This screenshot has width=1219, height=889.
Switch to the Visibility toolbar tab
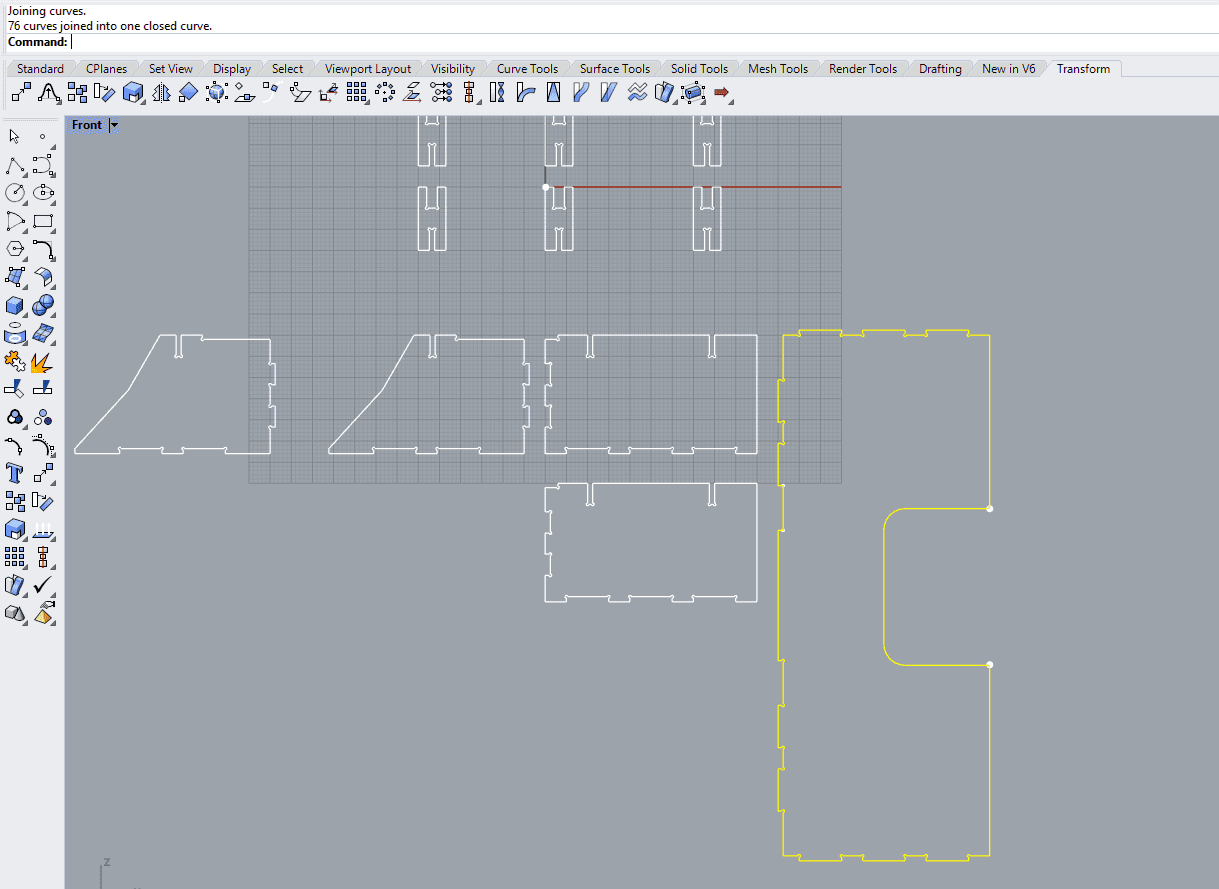click(x=453, y=69)
